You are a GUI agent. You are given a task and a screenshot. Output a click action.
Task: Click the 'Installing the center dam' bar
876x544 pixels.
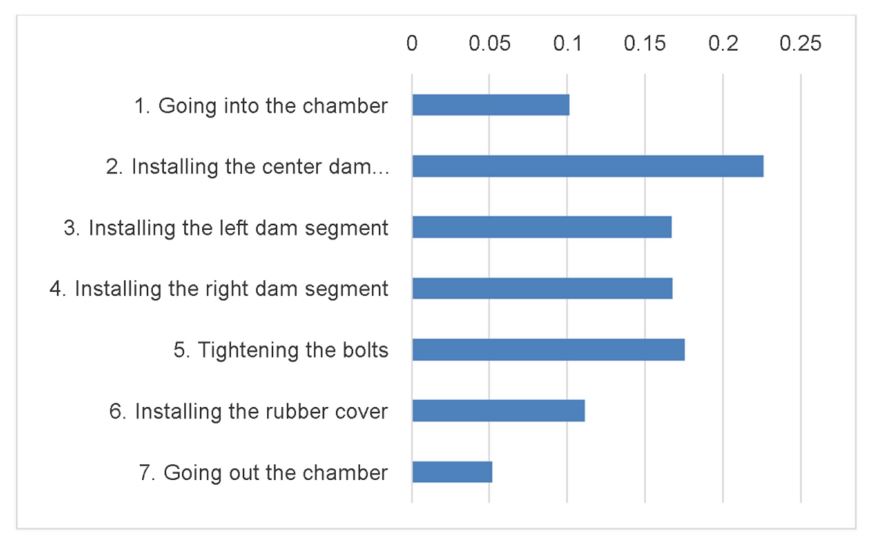[588, 166]
